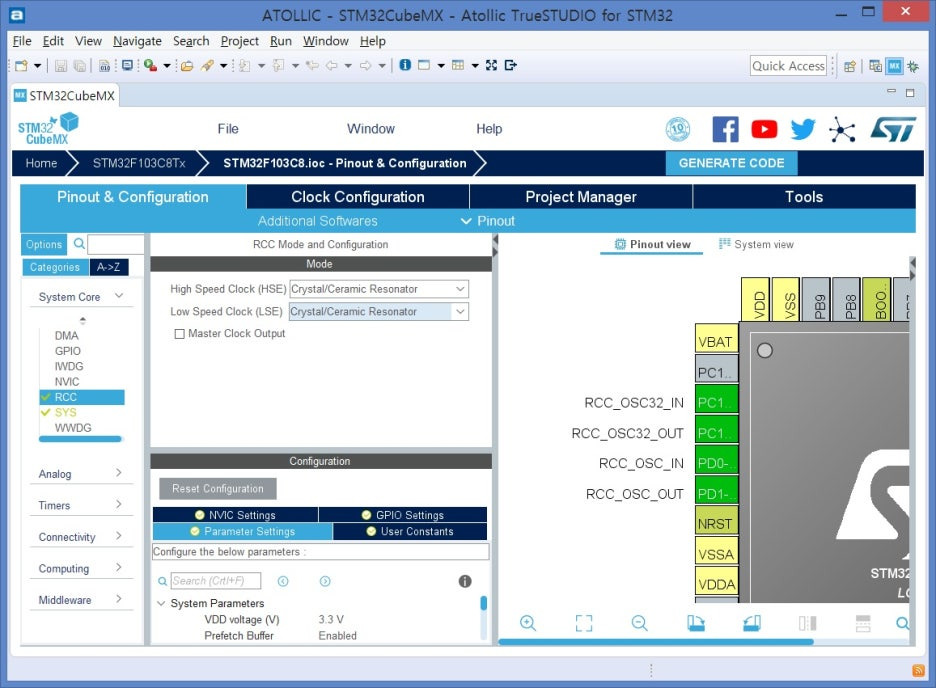Image resolution: width=936 pixels, height=688 pixels.
Task: Open the User Constants tab
Action: (410, 531)
